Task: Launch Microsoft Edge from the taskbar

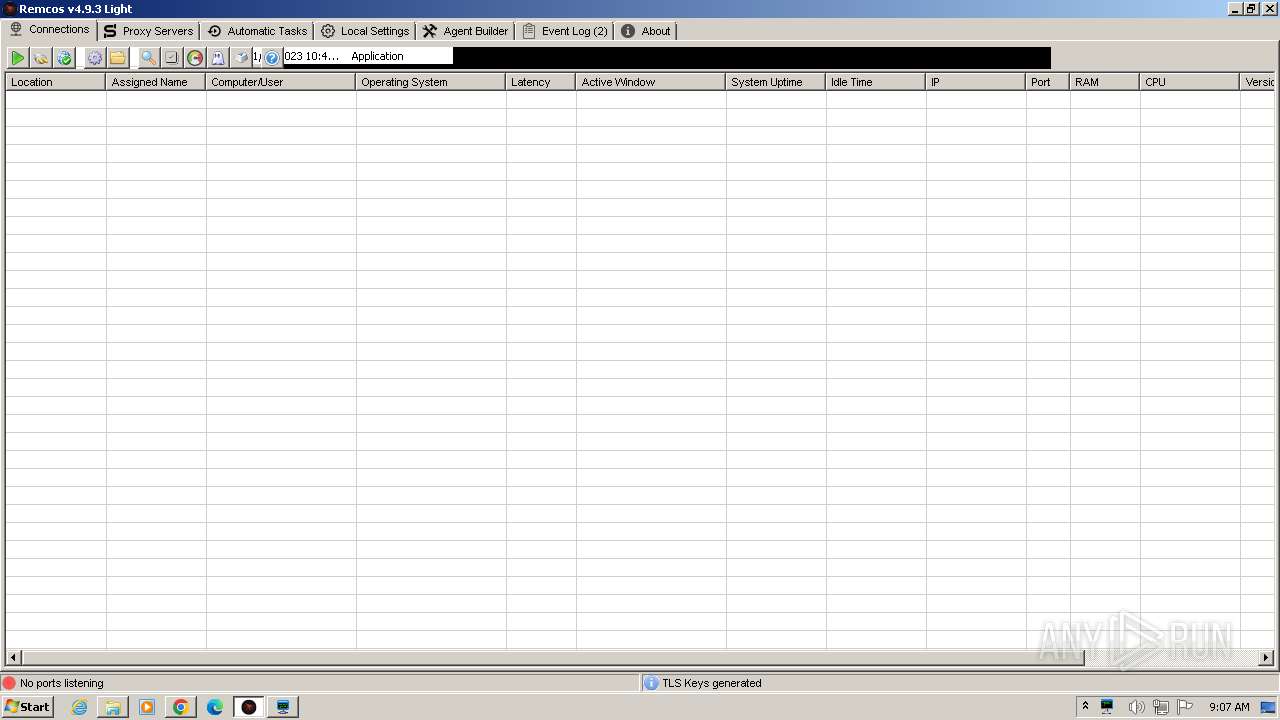Action: click(215, 707)
